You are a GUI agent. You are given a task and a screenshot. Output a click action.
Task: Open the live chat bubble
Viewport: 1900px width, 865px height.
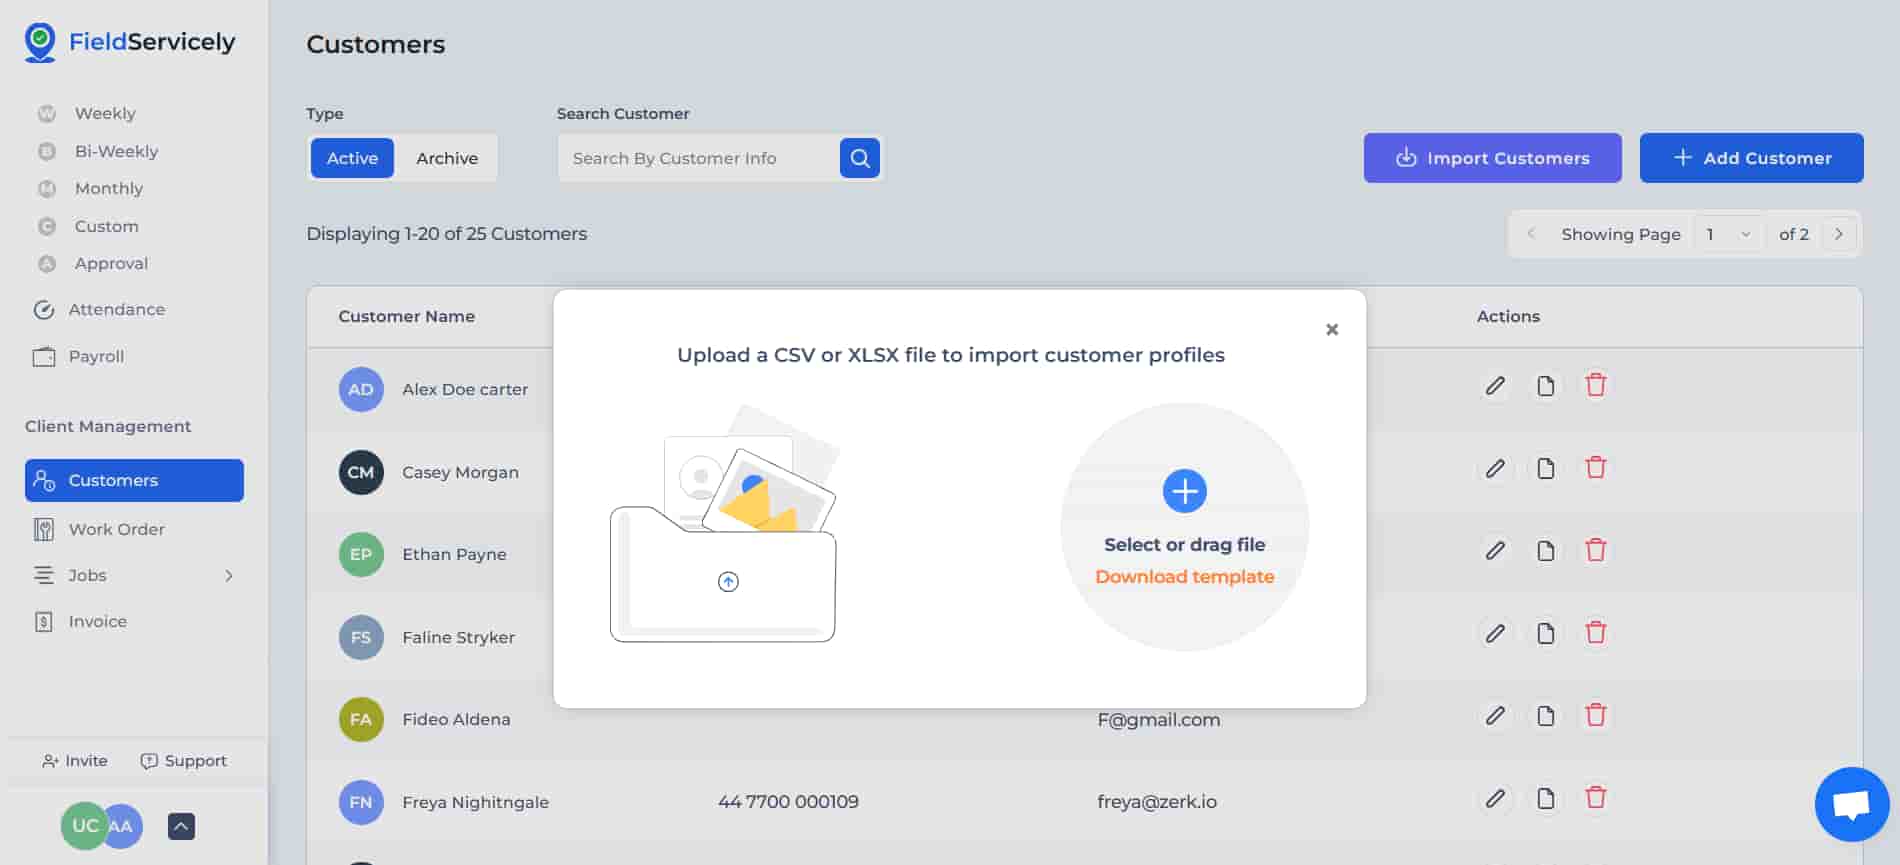[x=1852, y=804]
